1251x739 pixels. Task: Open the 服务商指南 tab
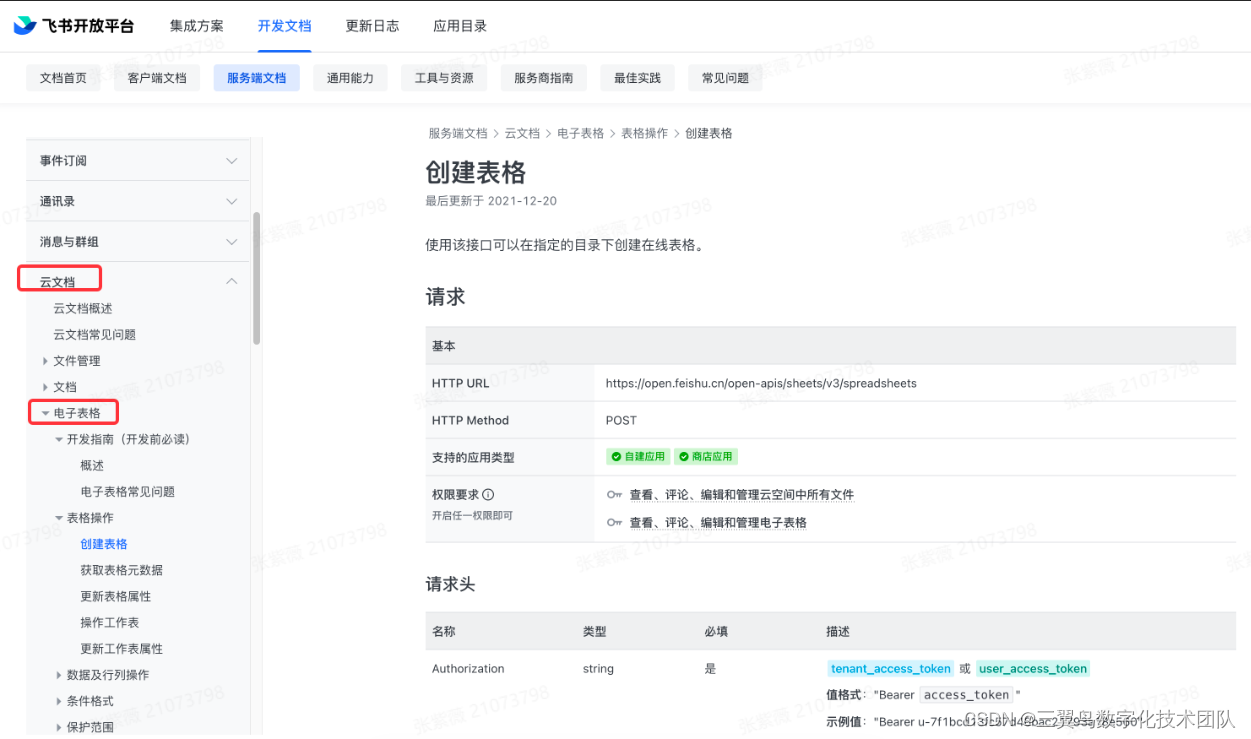tap(543, 78)
